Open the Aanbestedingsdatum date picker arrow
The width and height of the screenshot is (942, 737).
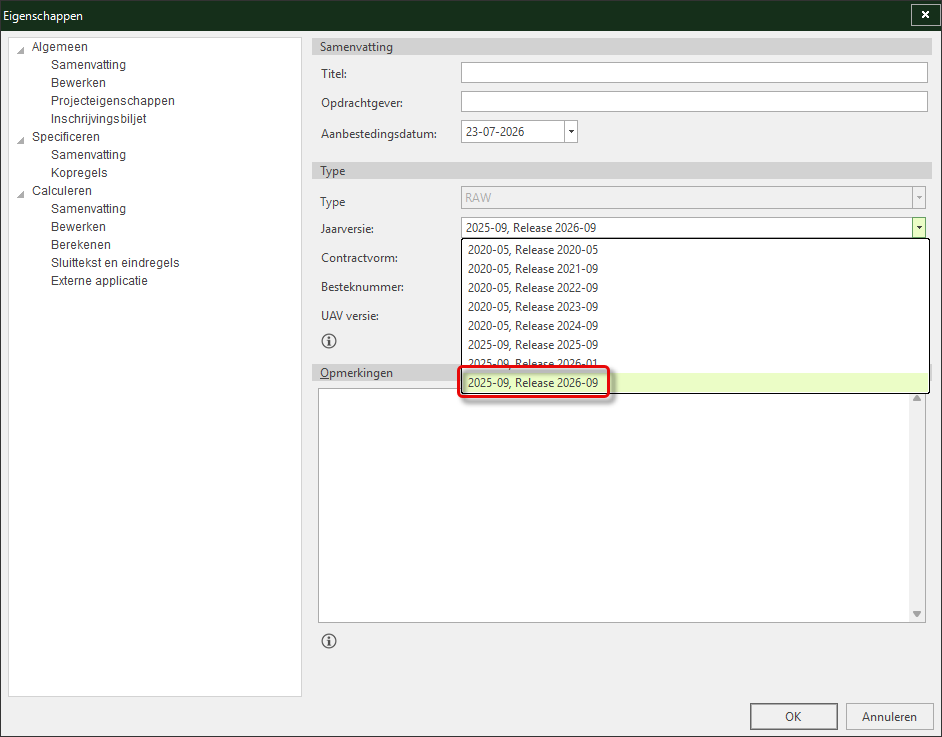pos(571,132)
